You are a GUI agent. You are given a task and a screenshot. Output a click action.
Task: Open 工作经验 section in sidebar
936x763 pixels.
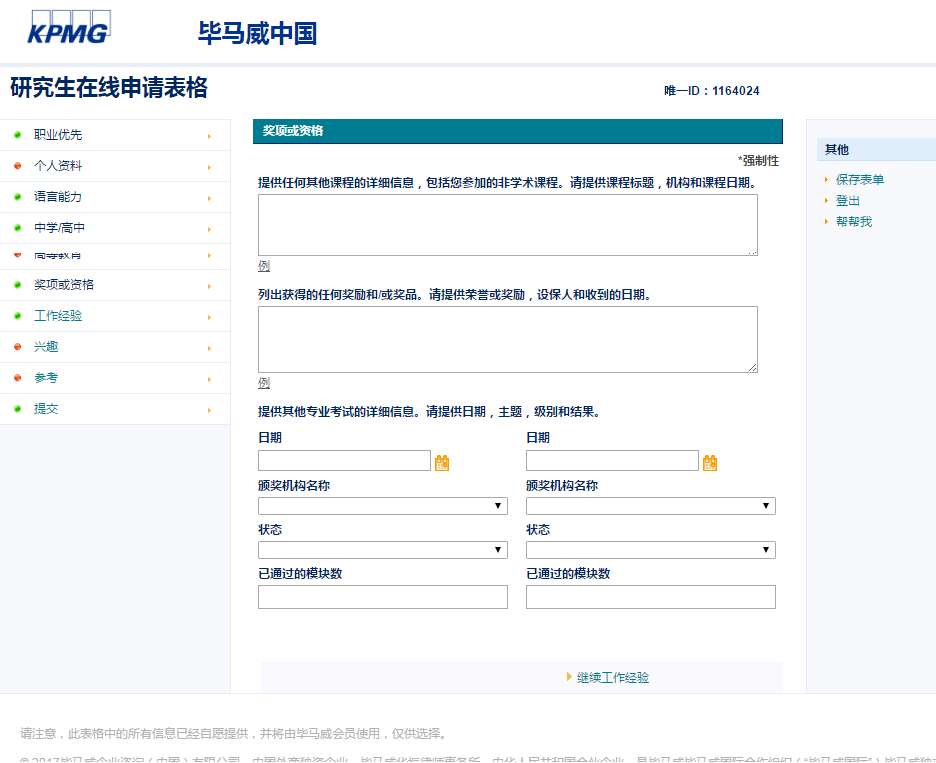point(58,316)
